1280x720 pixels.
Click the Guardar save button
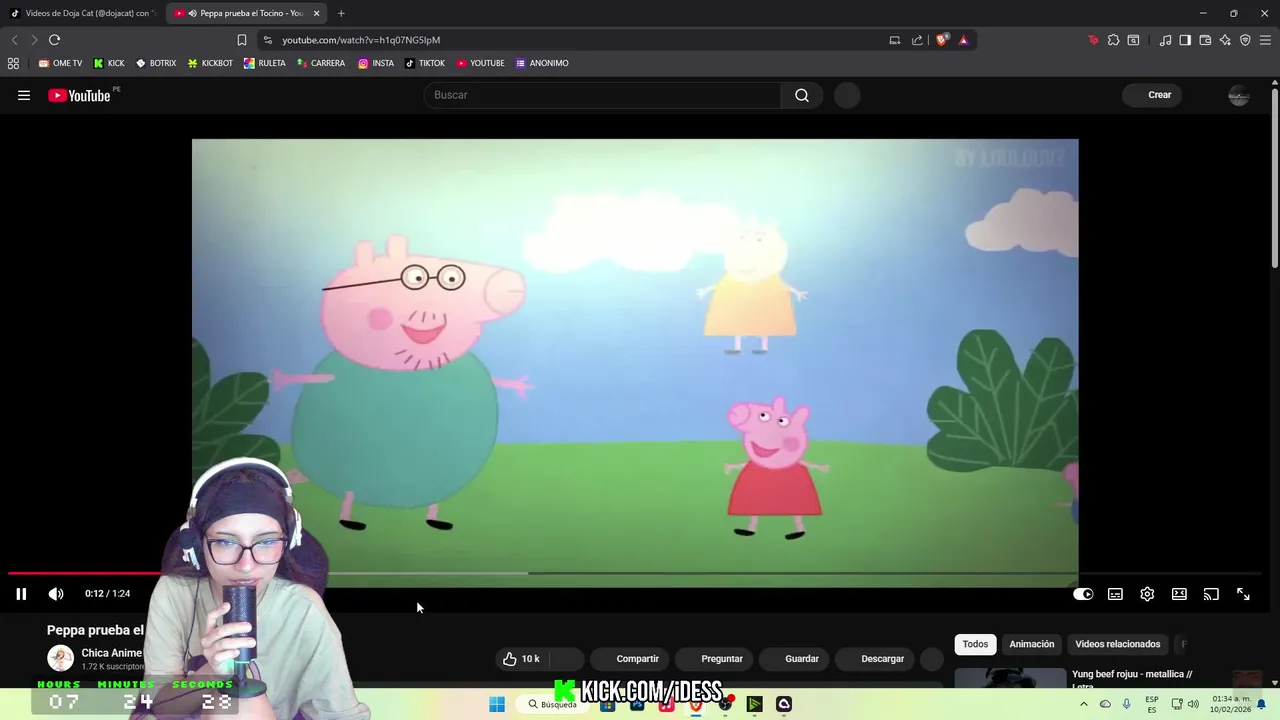795,659
